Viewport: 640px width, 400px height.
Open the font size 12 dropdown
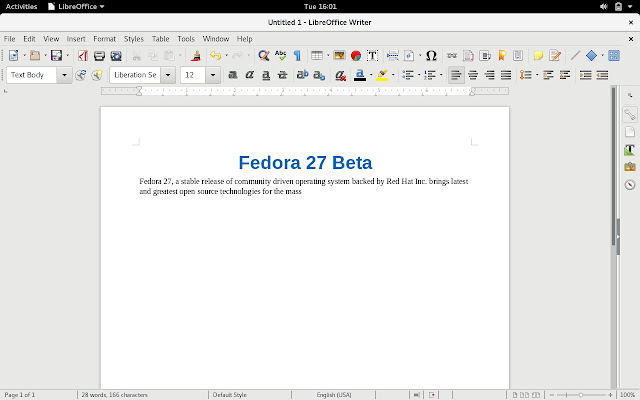pos(213,75)
